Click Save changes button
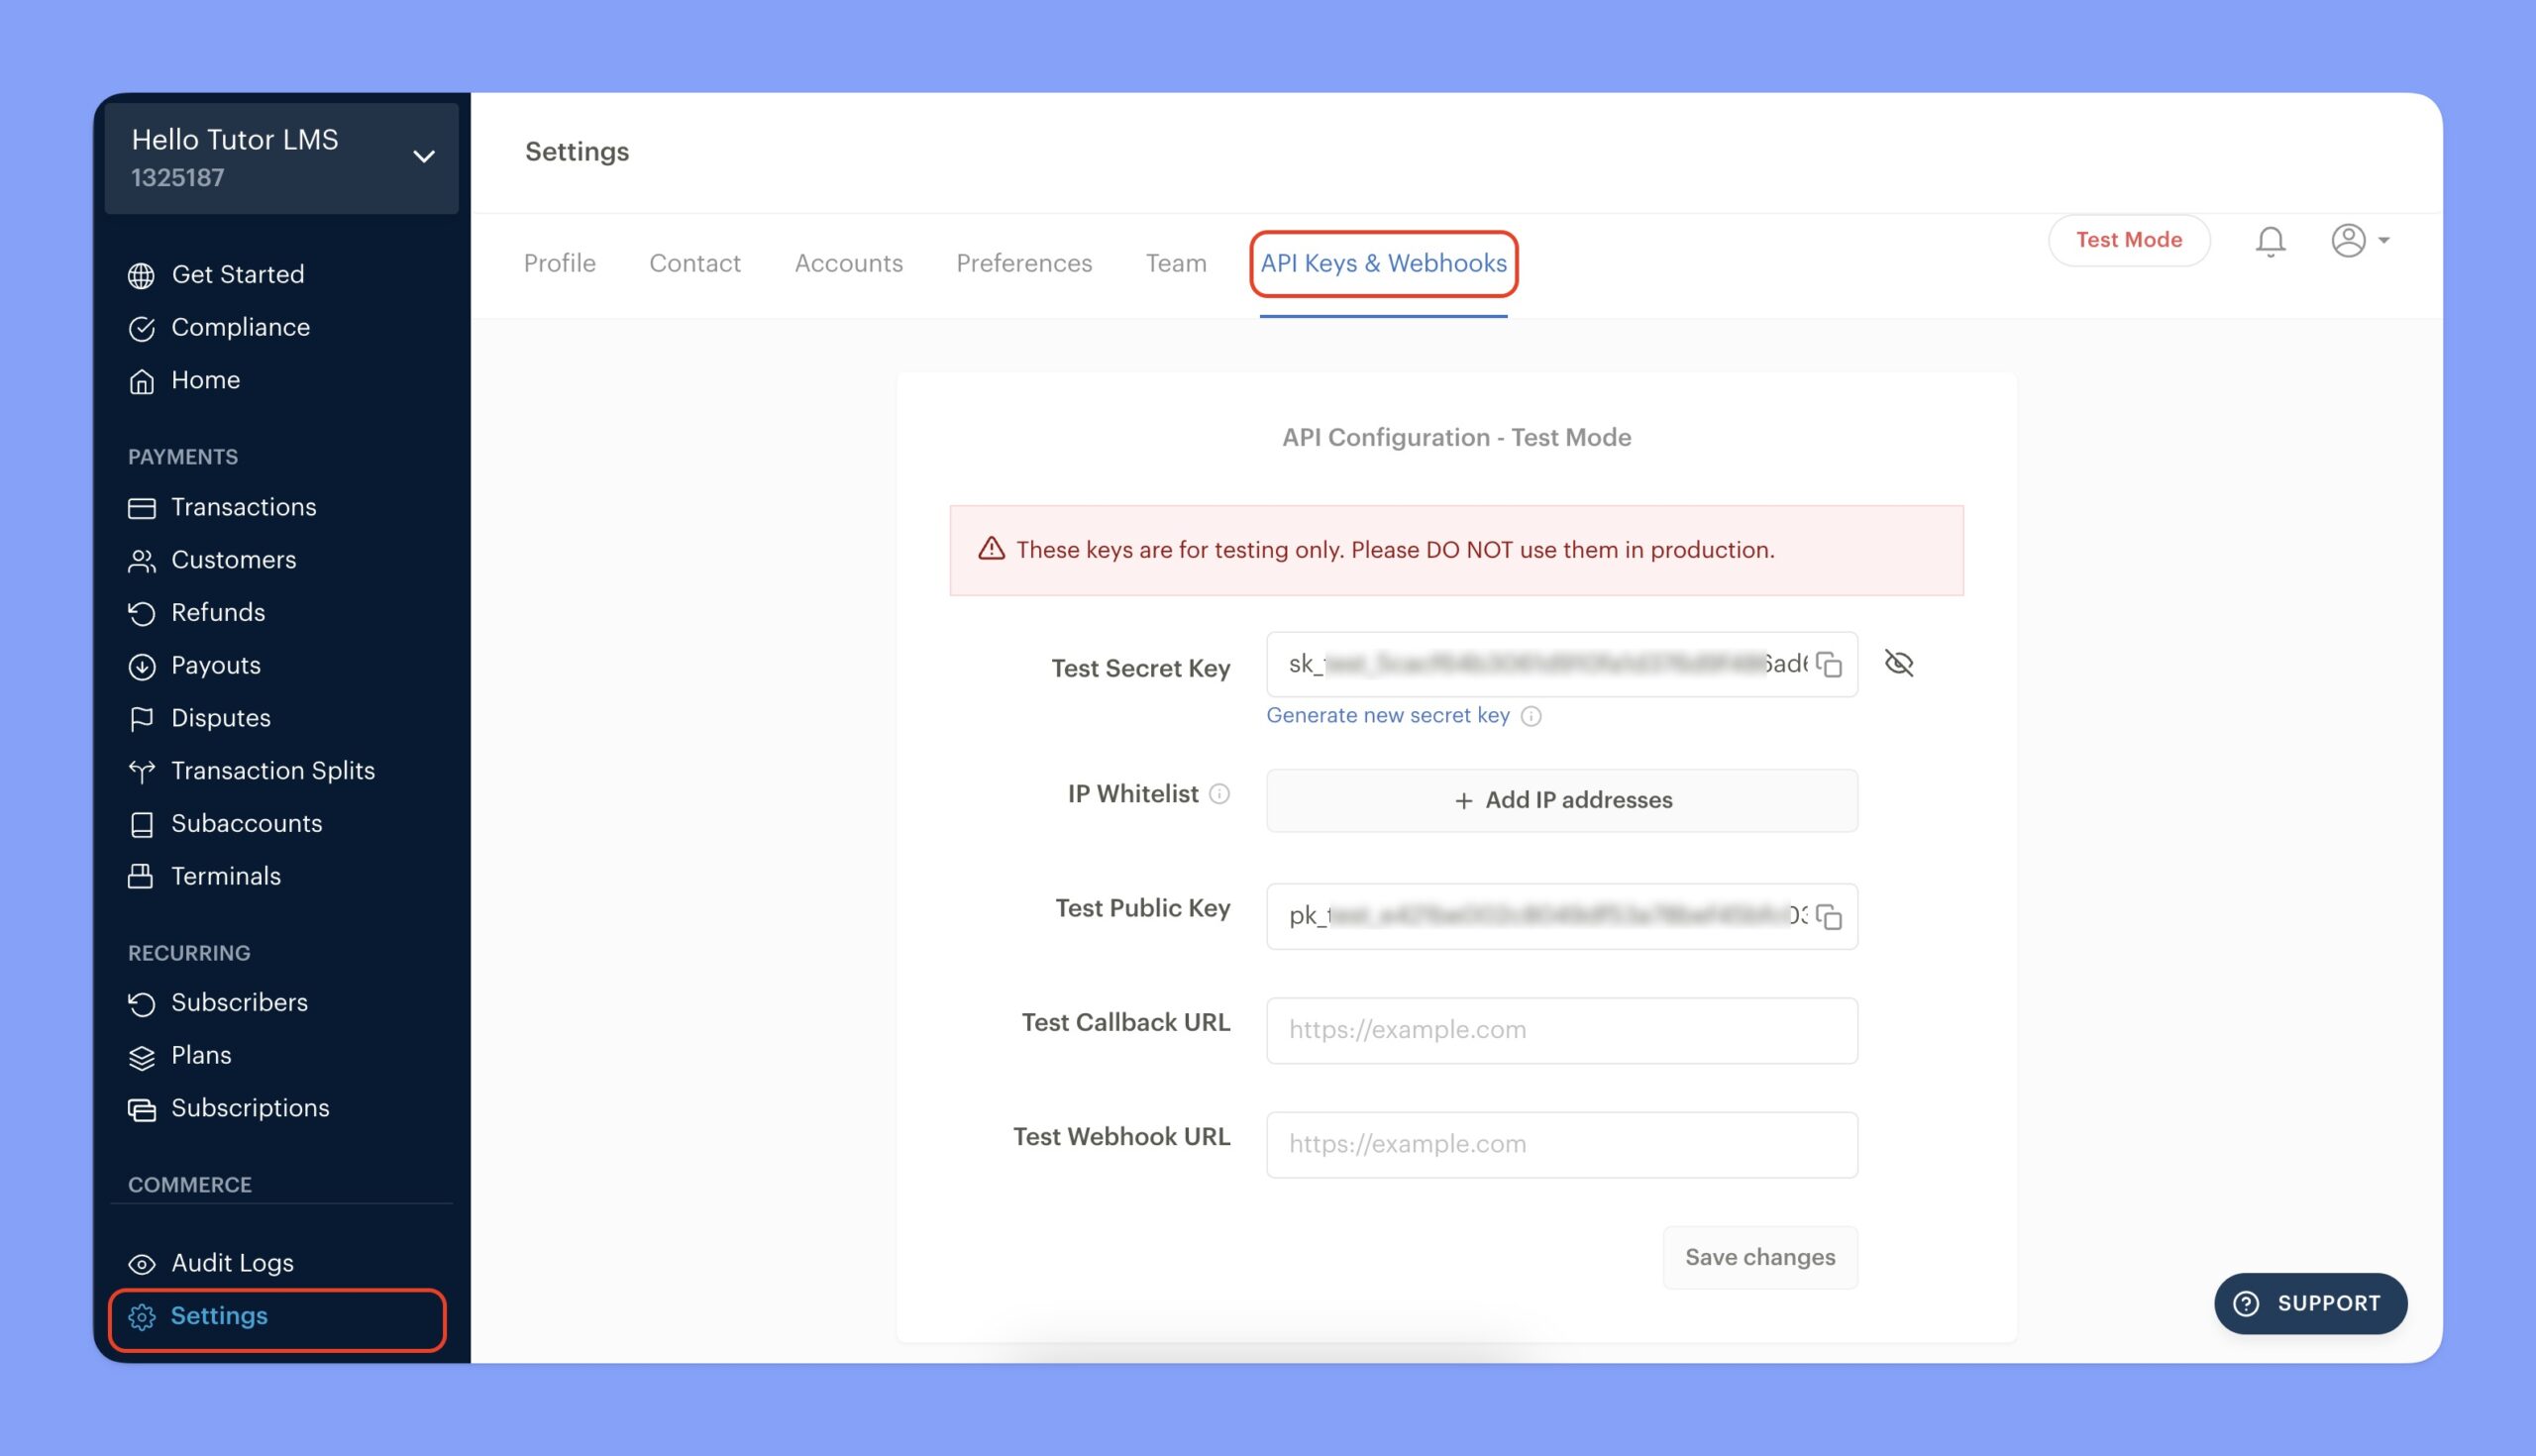The image size is (2536, 1456). [1760, 1257]
